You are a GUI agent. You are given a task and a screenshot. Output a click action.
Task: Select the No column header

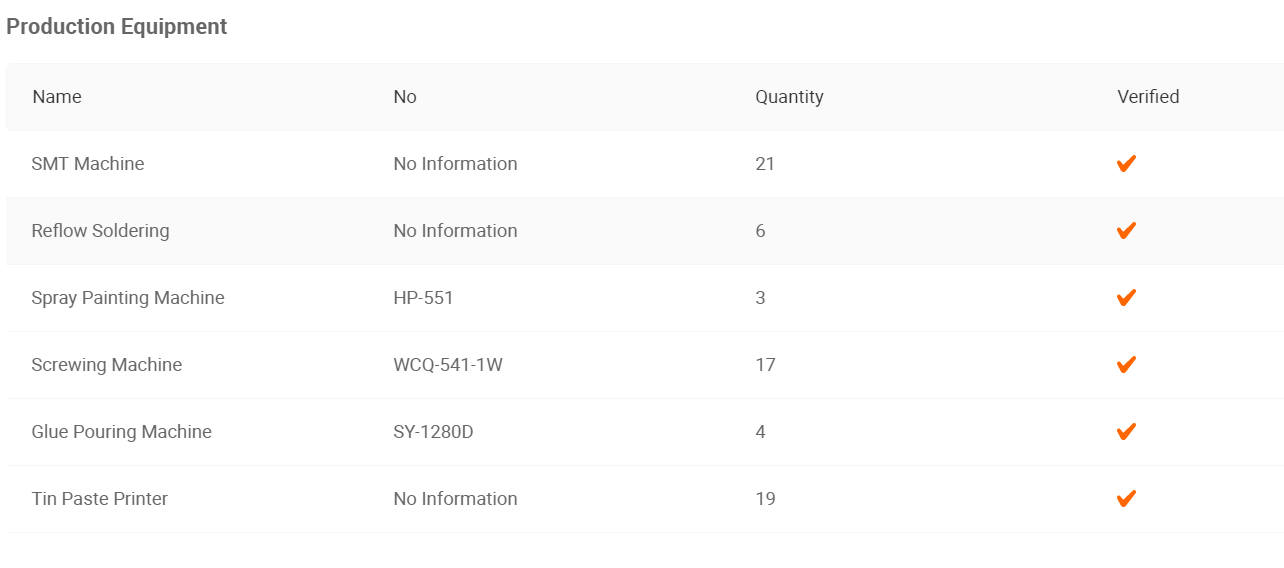[x=405, y=97]
